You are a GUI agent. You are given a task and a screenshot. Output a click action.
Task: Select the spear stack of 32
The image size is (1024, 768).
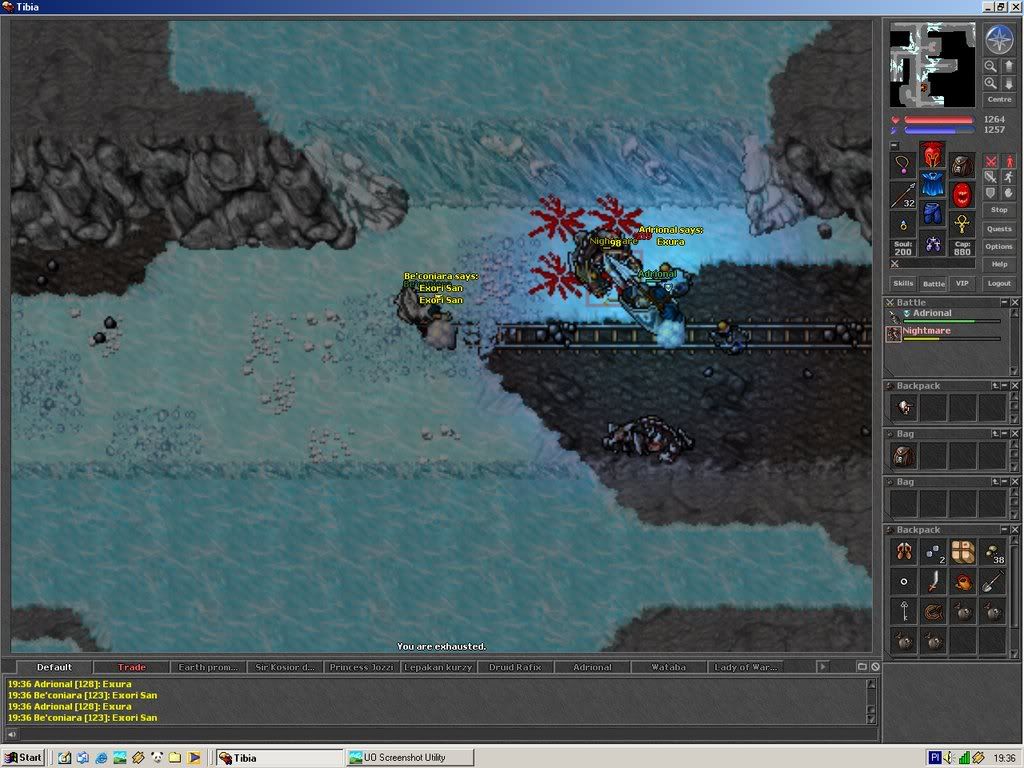click(903, 195)
